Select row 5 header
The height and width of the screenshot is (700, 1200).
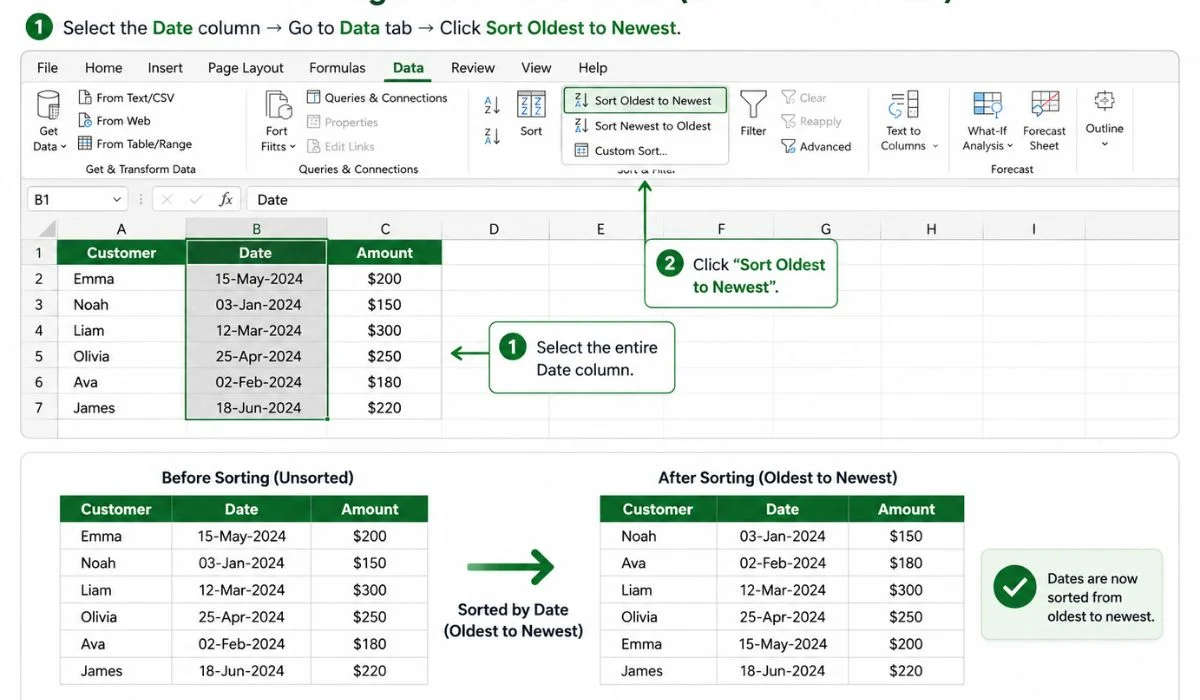[x=39, y=356]
